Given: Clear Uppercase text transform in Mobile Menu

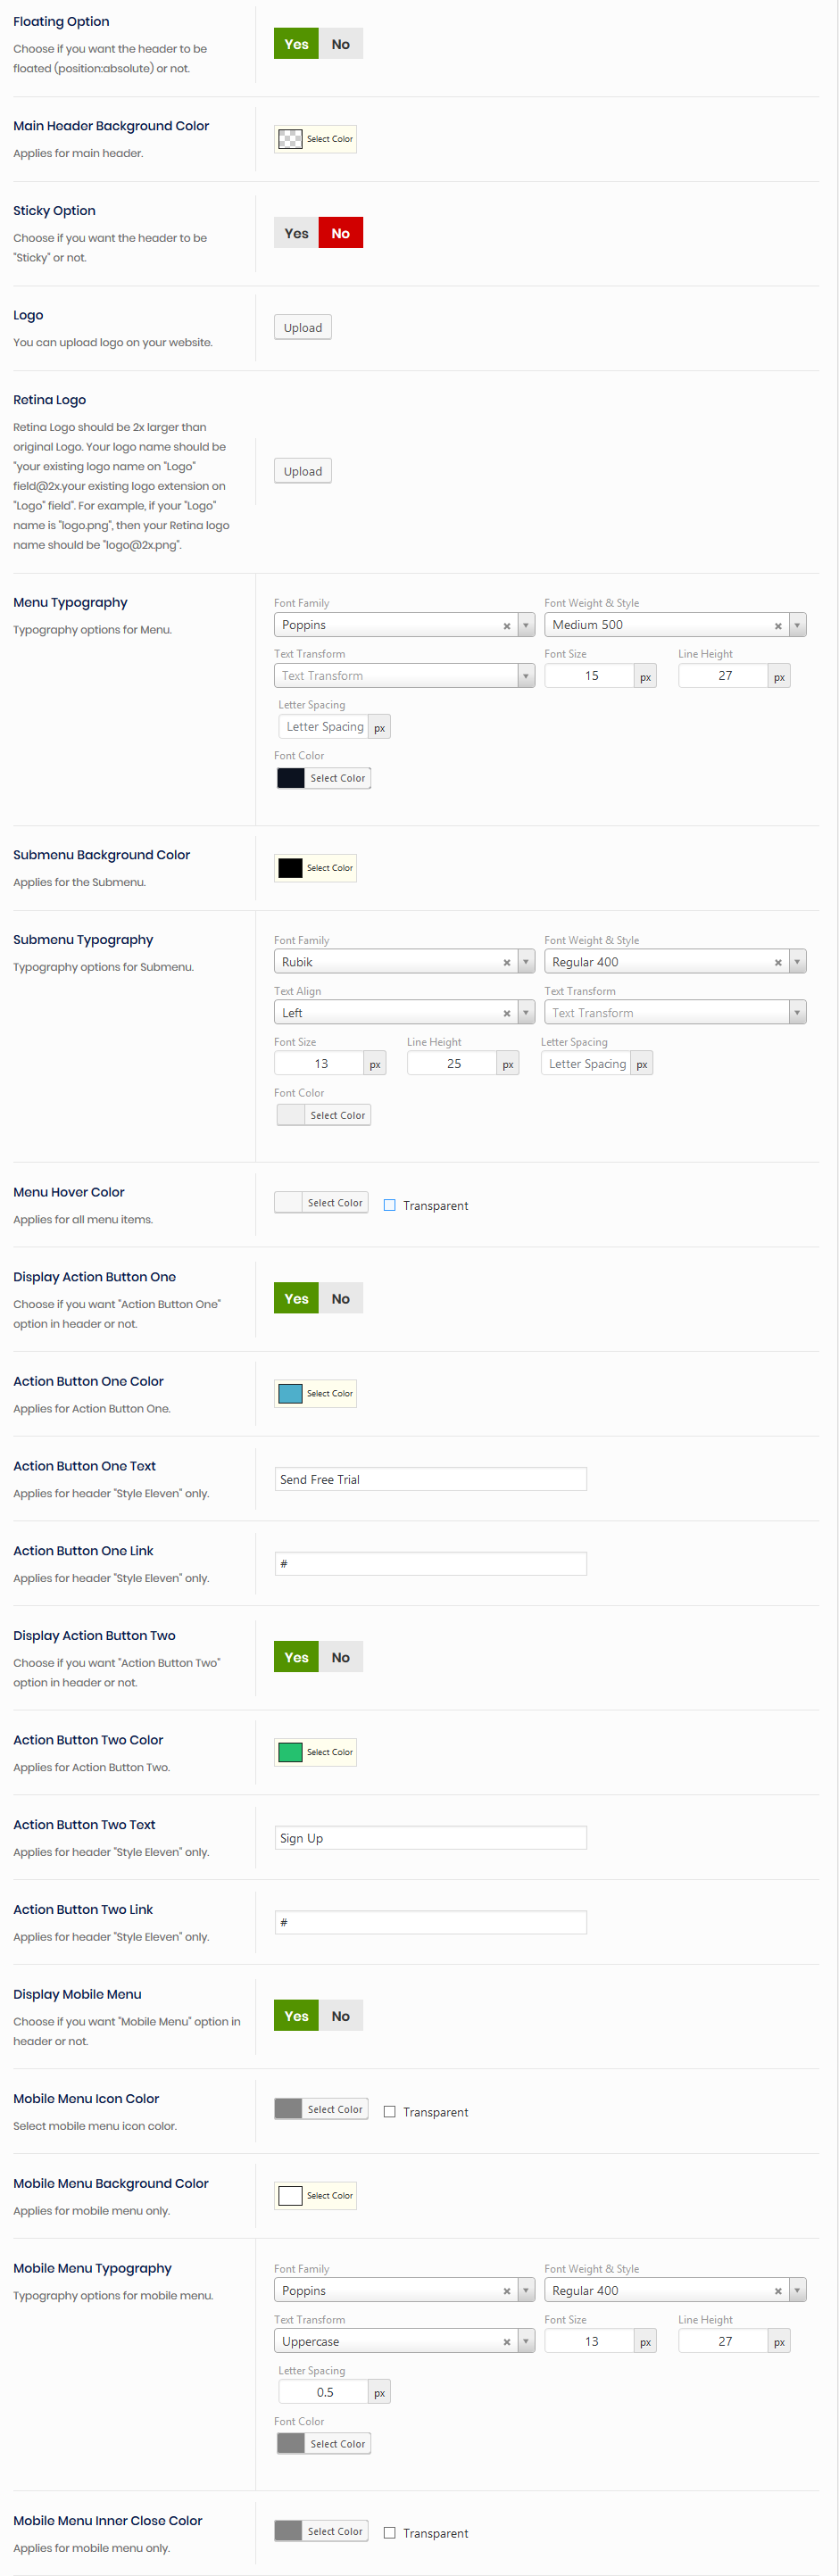Looking at the screenshot, I should 506,2342.
